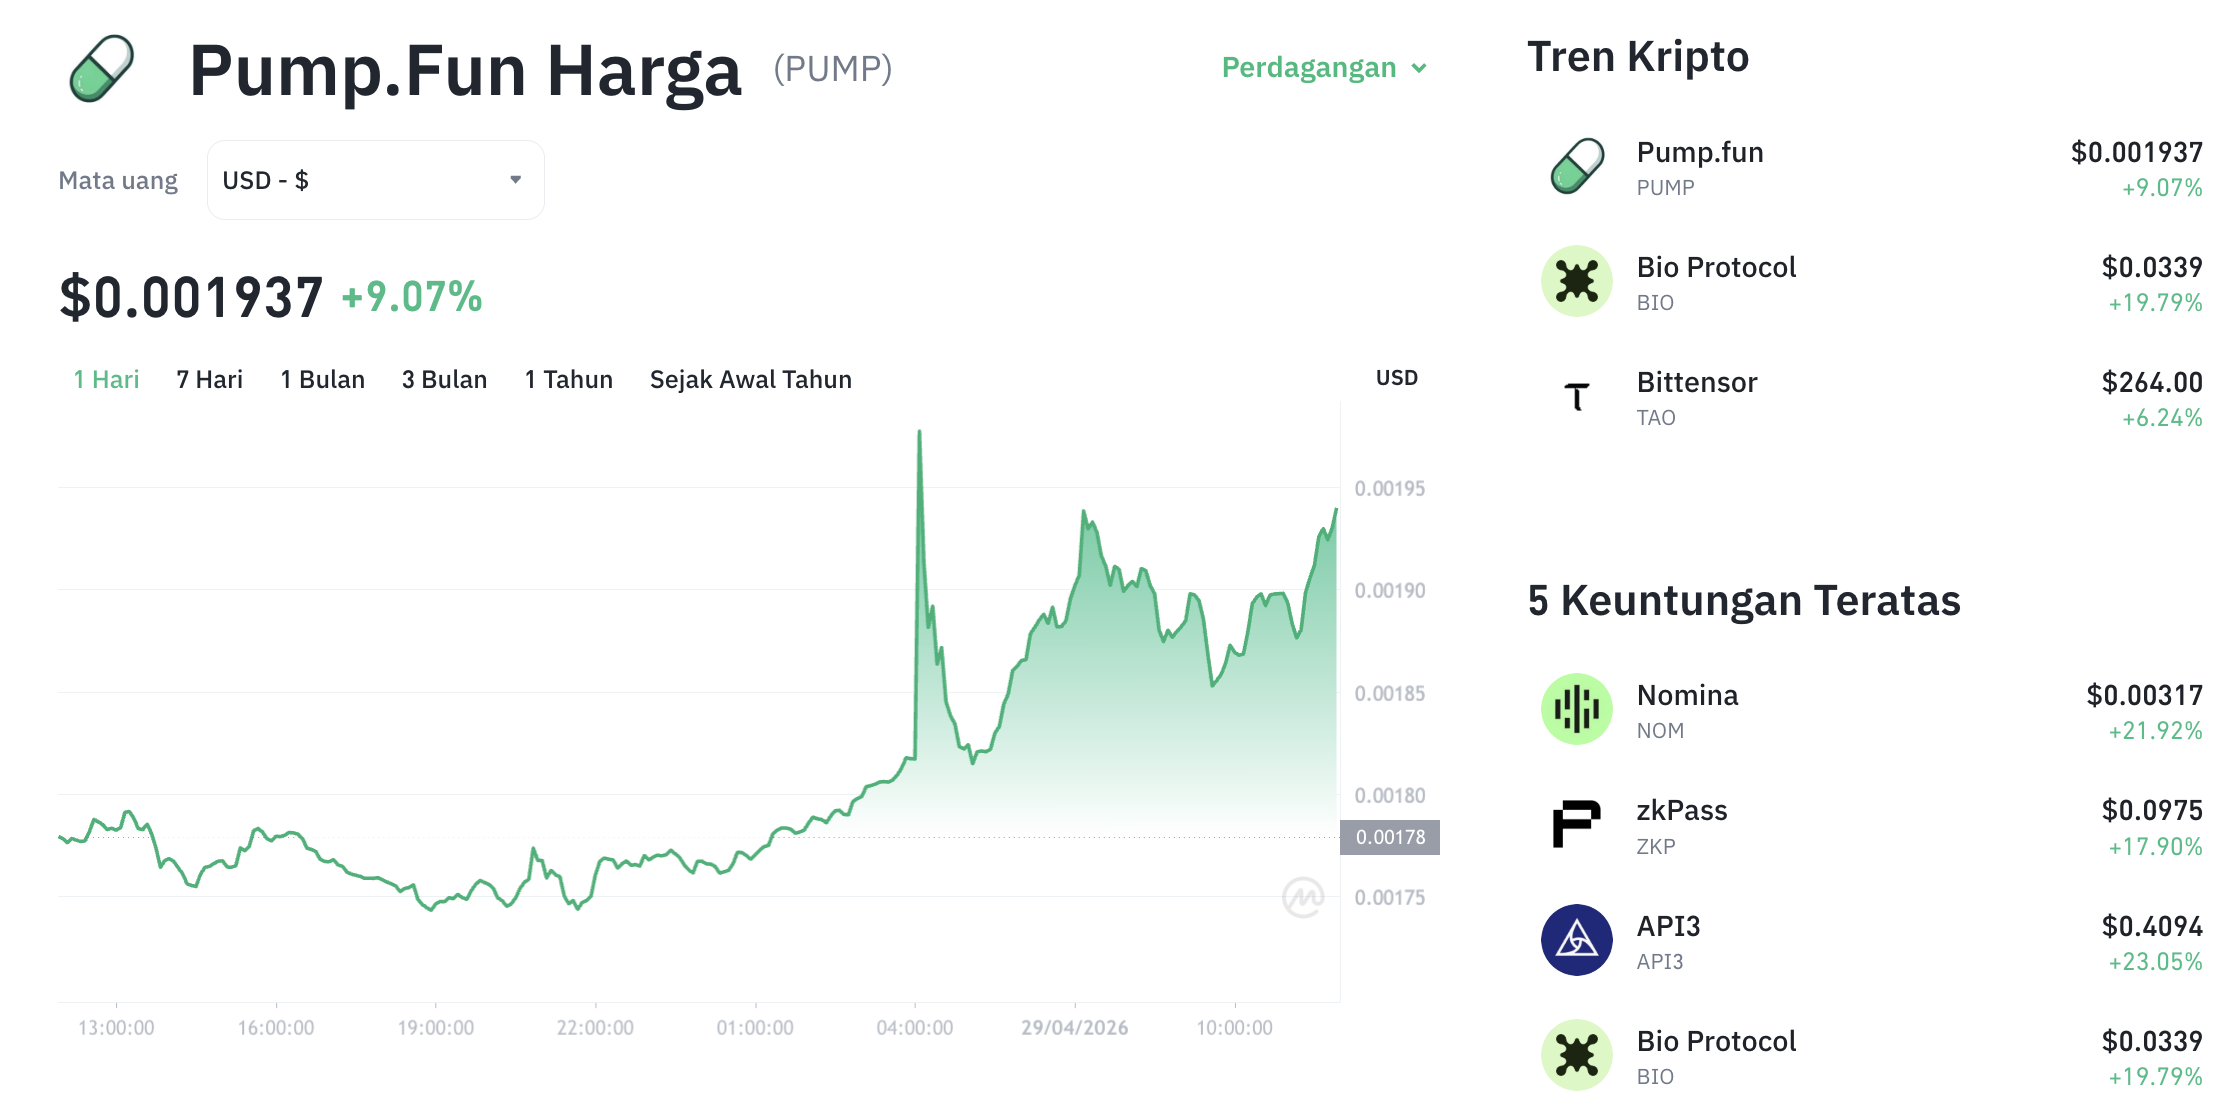Click the Bittensor TAO icon
2222x1112 pixels.
[x=1576, y=397]
